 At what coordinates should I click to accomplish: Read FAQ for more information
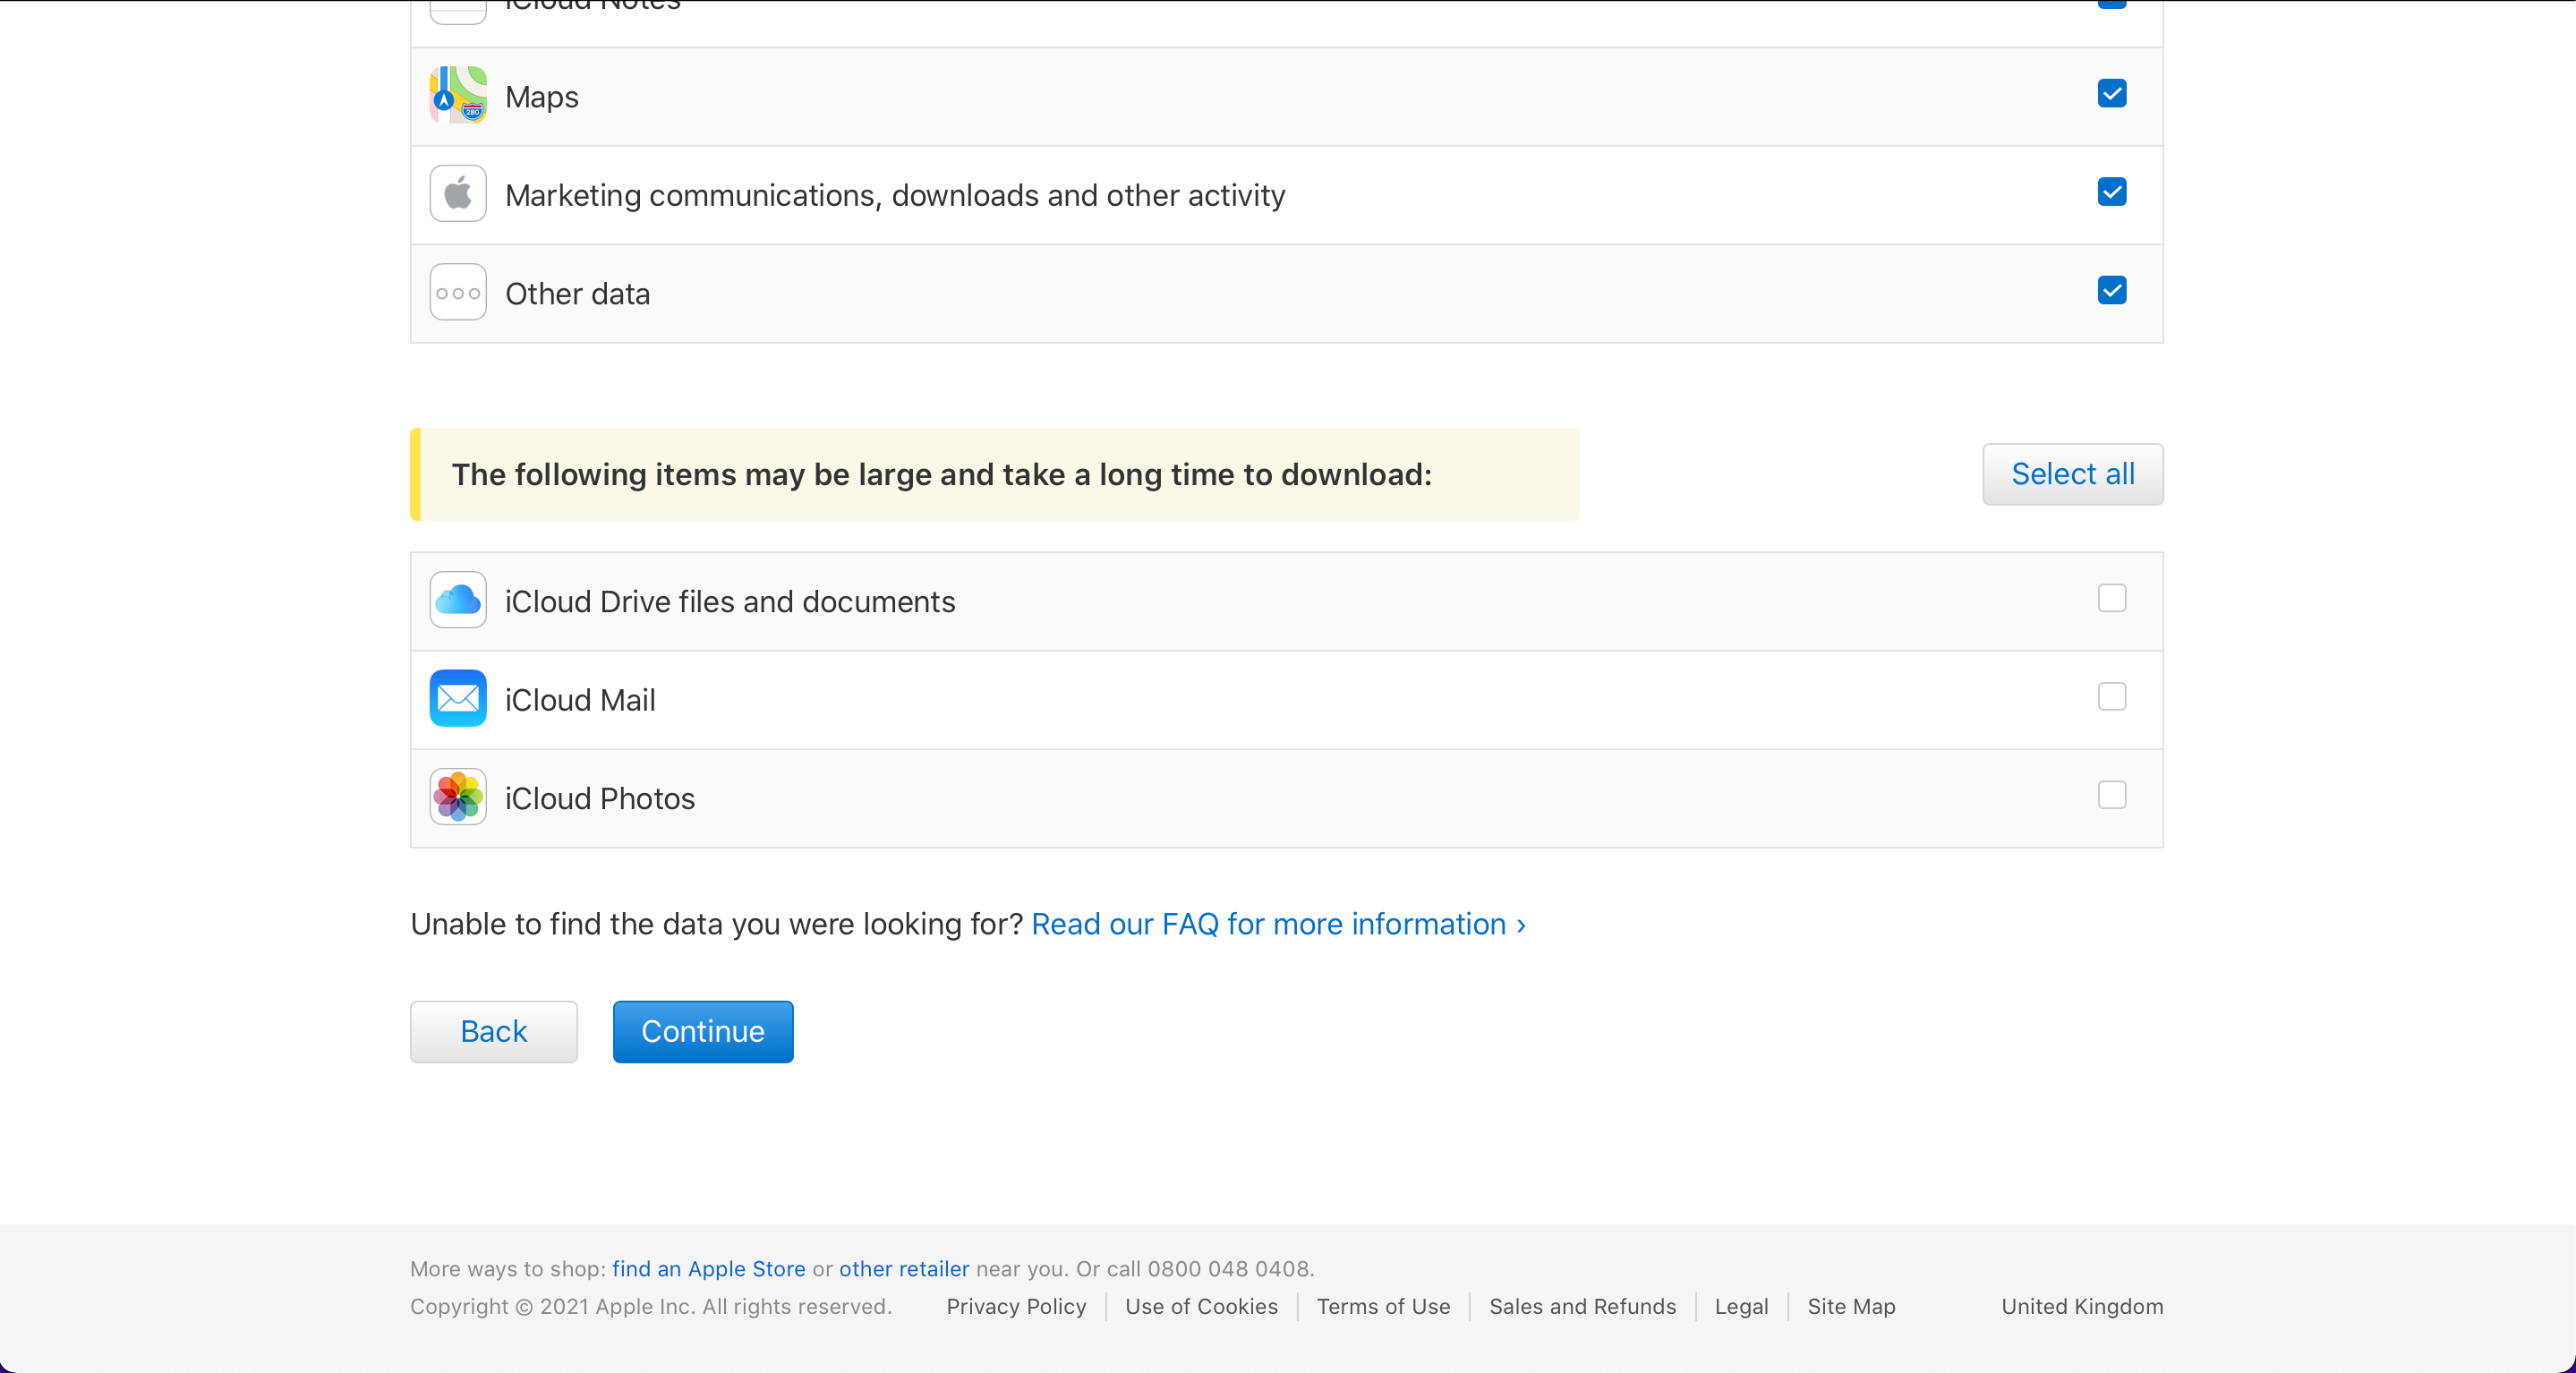[1279, 924]
